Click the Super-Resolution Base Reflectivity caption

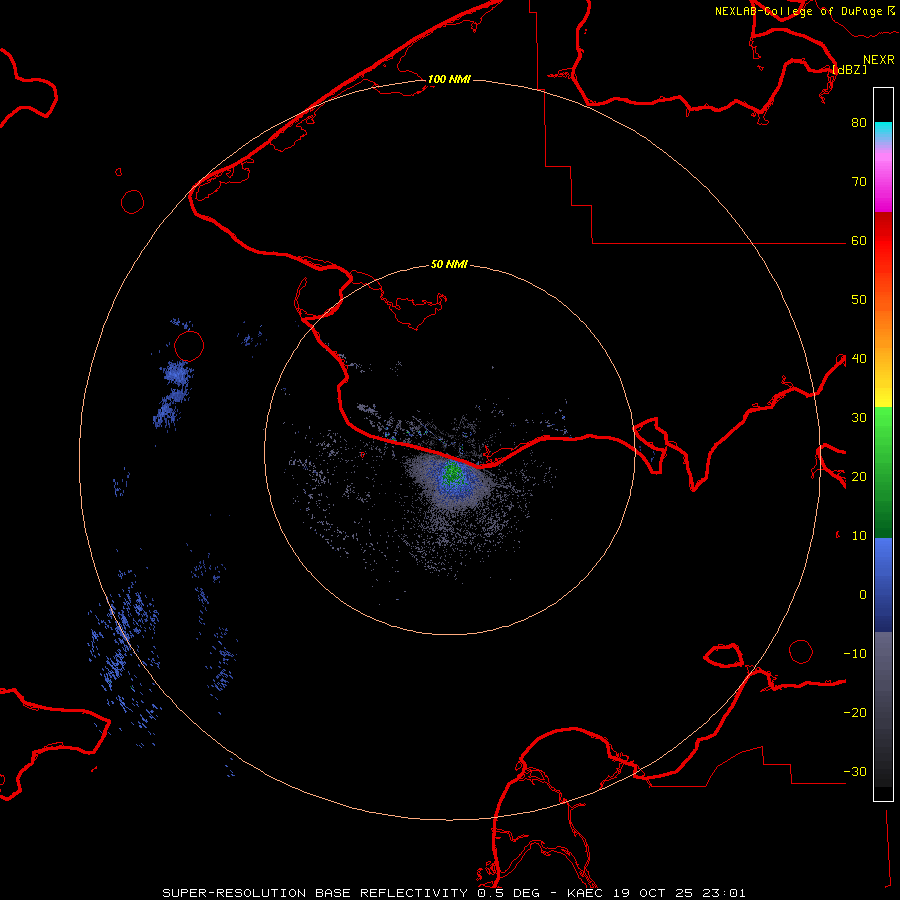tap(454, 893)
